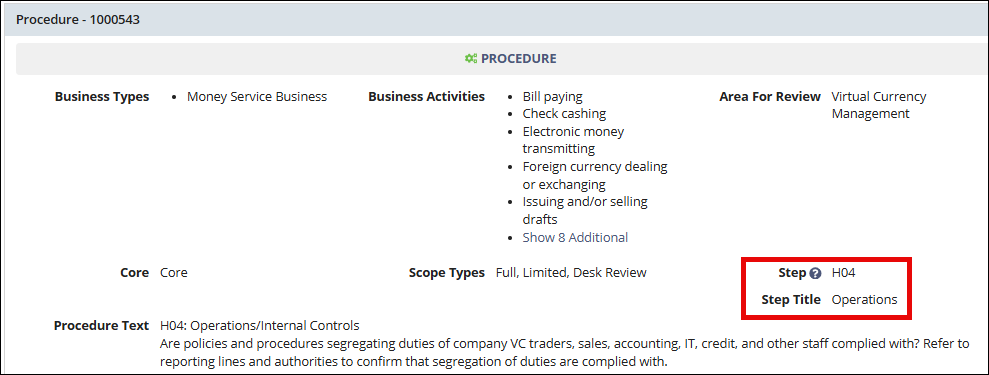This screenshot has height=375, width=989.
Task: Click the gears icon beside PROCEDURE heading
Action: coord(471,59)
